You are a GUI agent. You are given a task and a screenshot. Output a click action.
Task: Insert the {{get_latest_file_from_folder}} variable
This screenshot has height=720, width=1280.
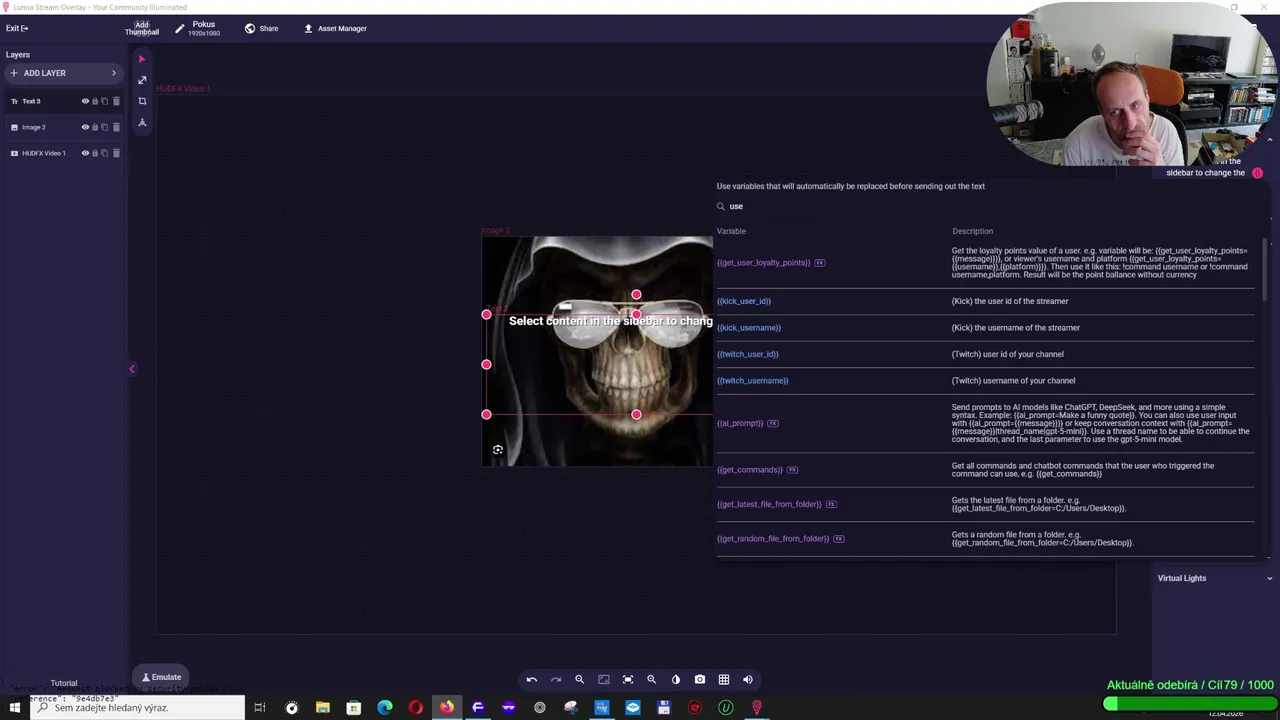coord(769,504)
